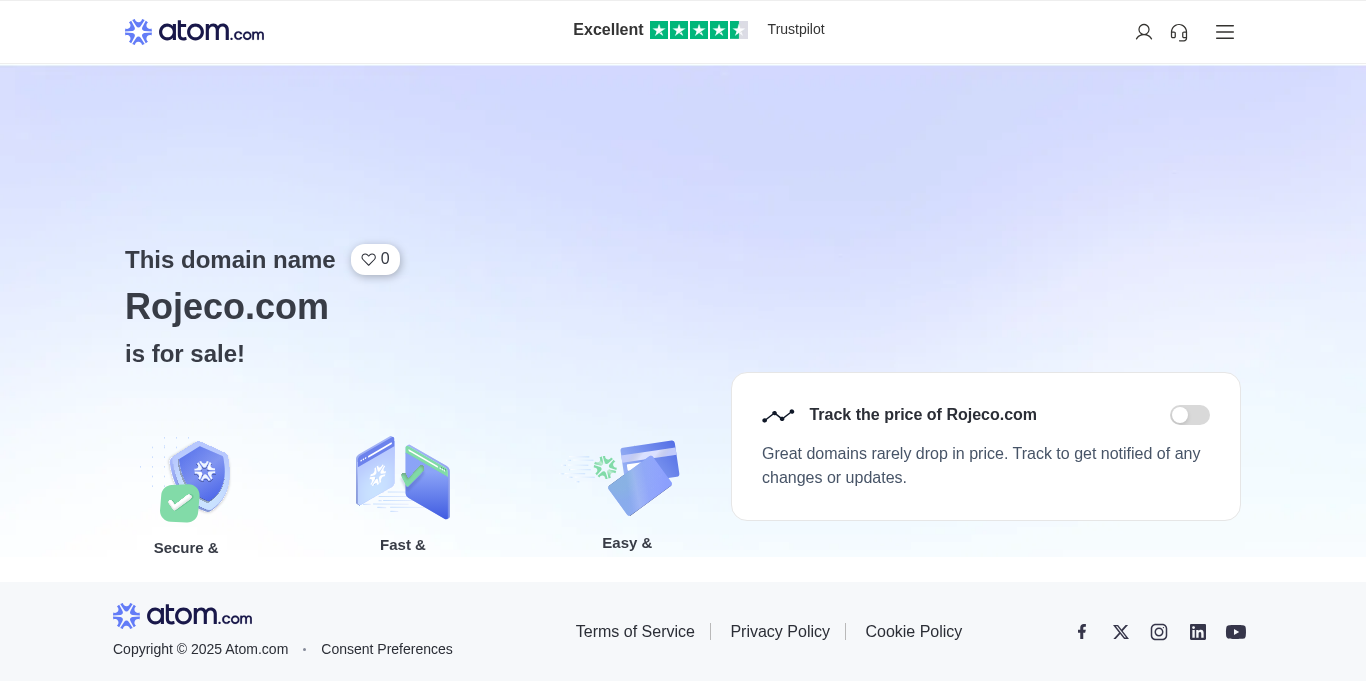Open the YouTube social icon
This screenshot has height=681, width=1366.
pyautogui.click(x=1236, y=632)
